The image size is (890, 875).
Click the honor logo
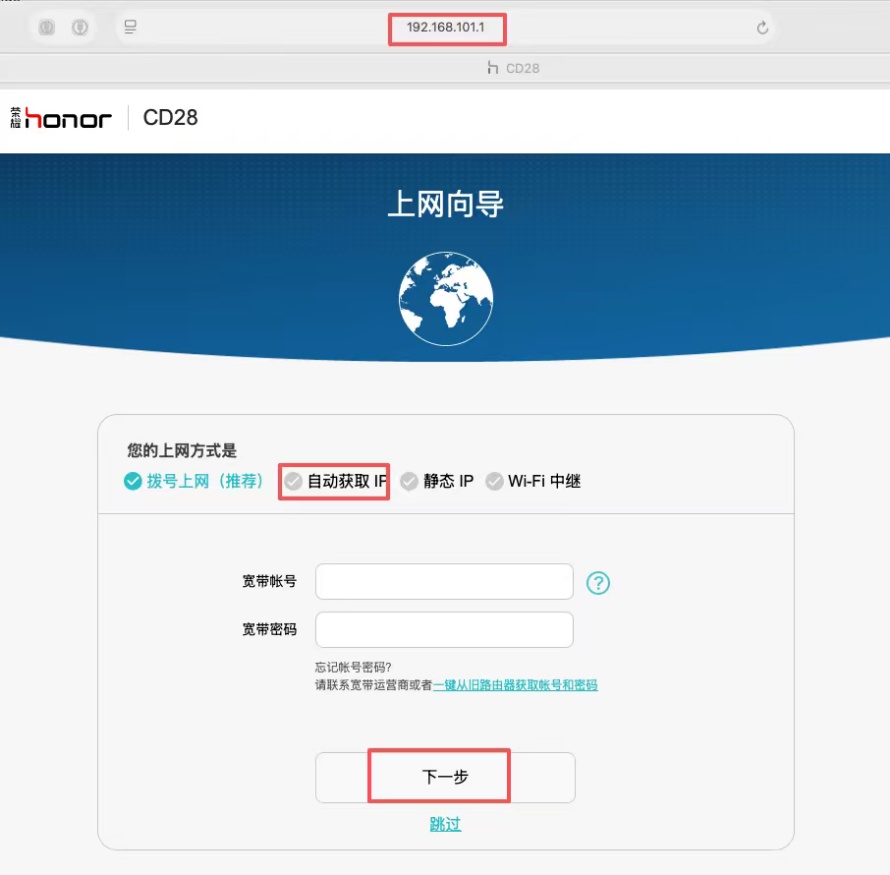[x=61, y=118]
